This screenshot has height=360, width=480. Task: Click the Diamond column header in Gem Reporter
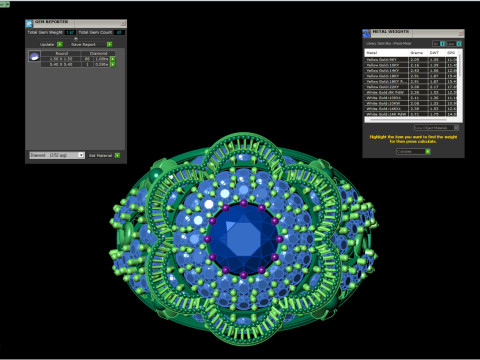pos(98,53)
